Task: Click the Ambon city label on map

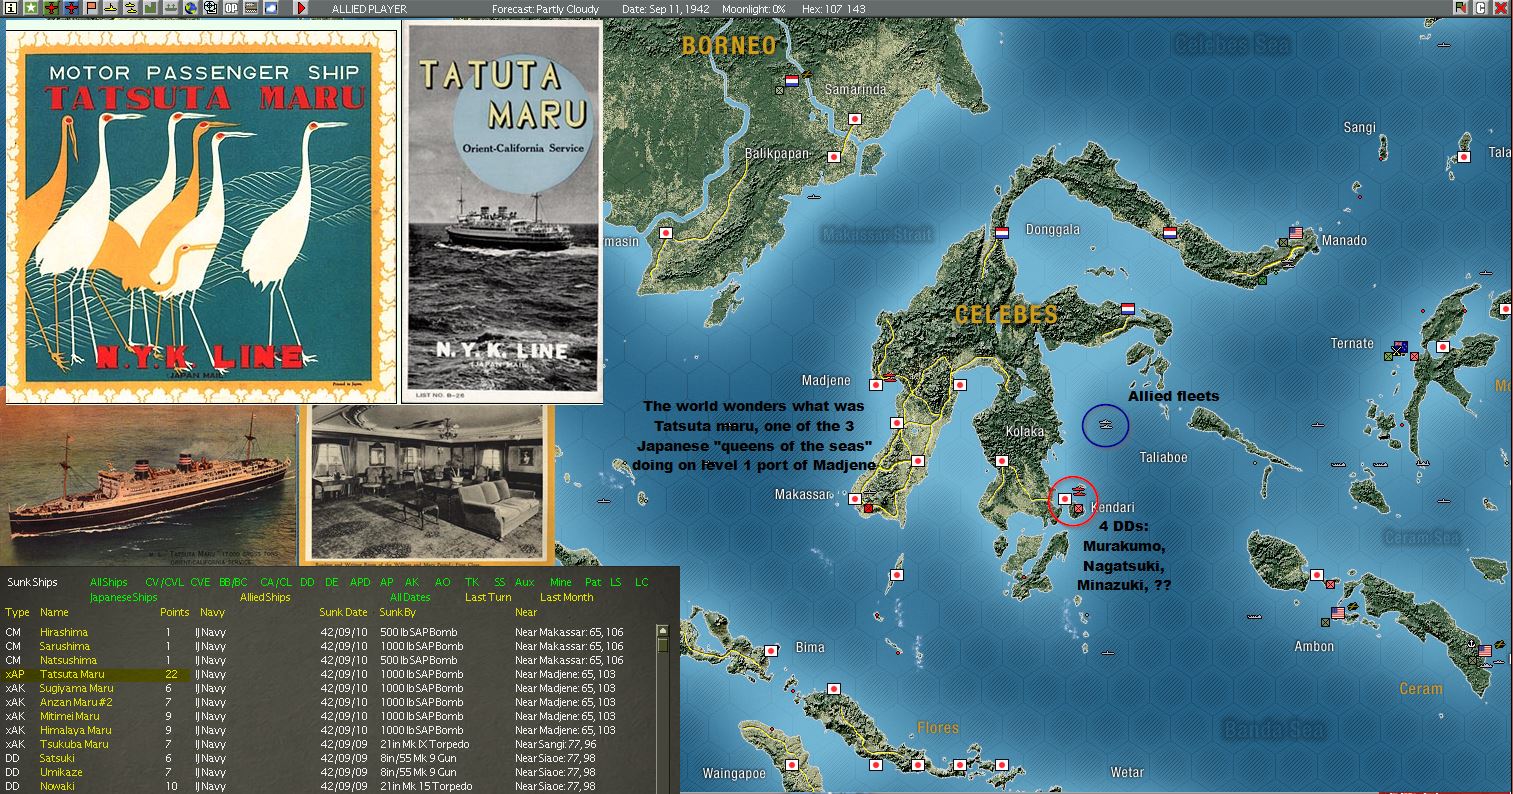Action: [x=1314, y=646]
